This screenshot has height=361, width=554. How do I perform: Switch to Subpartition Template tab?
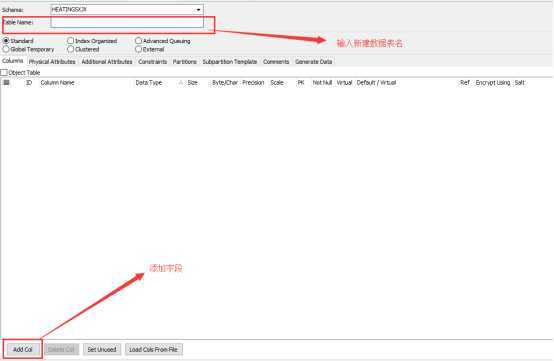pos(230,61)
